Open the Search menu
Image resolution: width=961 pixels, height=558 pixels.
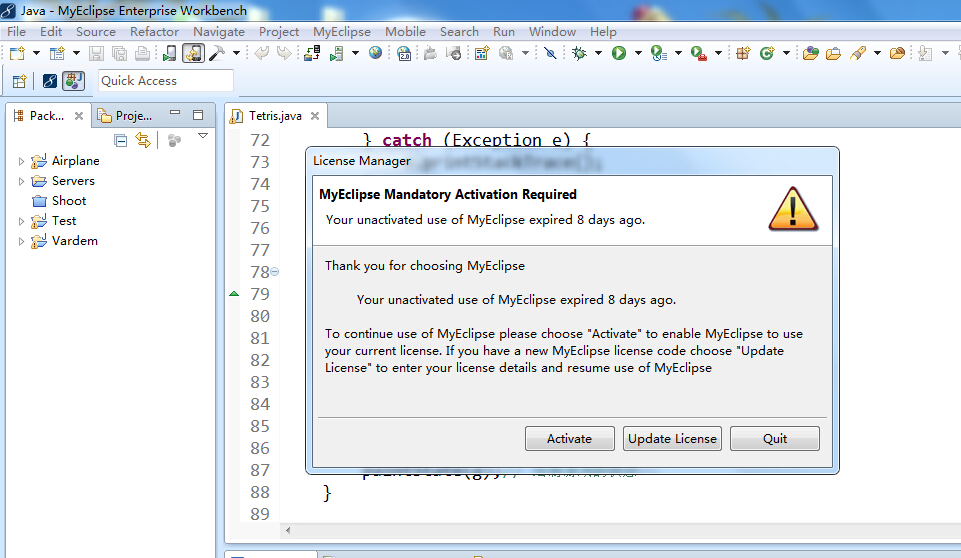(459, 32)
